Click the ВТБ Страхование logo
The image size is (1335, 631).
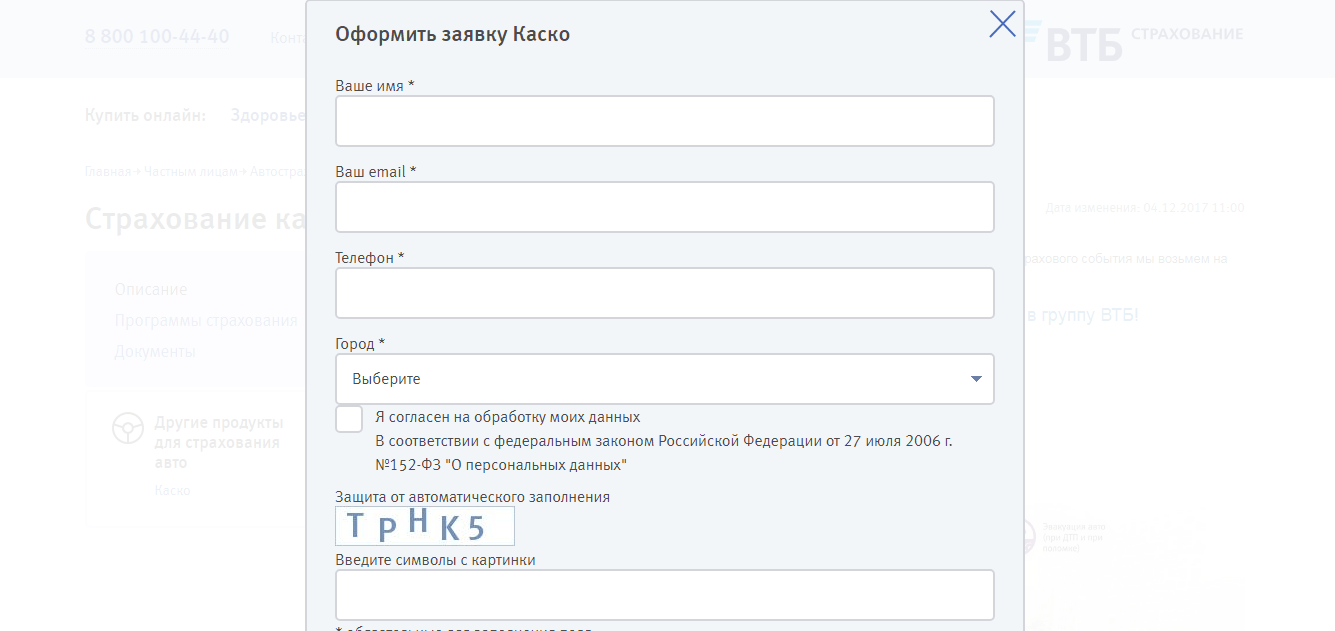[x=1140, y=40]
